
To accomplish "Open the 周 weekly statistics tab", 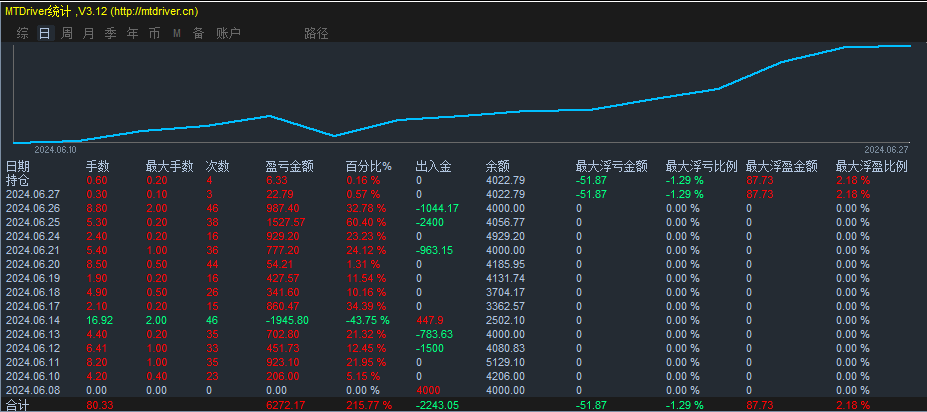I will (x=67, y=34).
